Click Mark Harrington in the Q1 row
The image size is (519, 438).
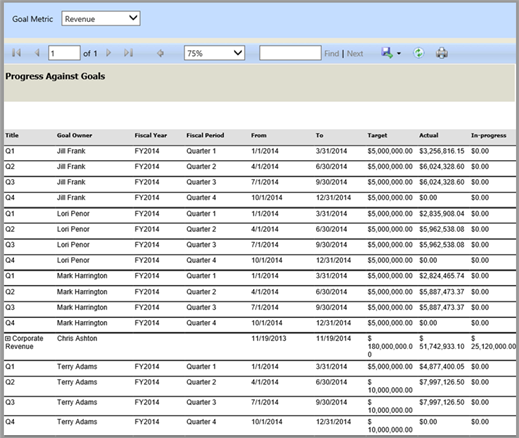click(x=82, y=276)
